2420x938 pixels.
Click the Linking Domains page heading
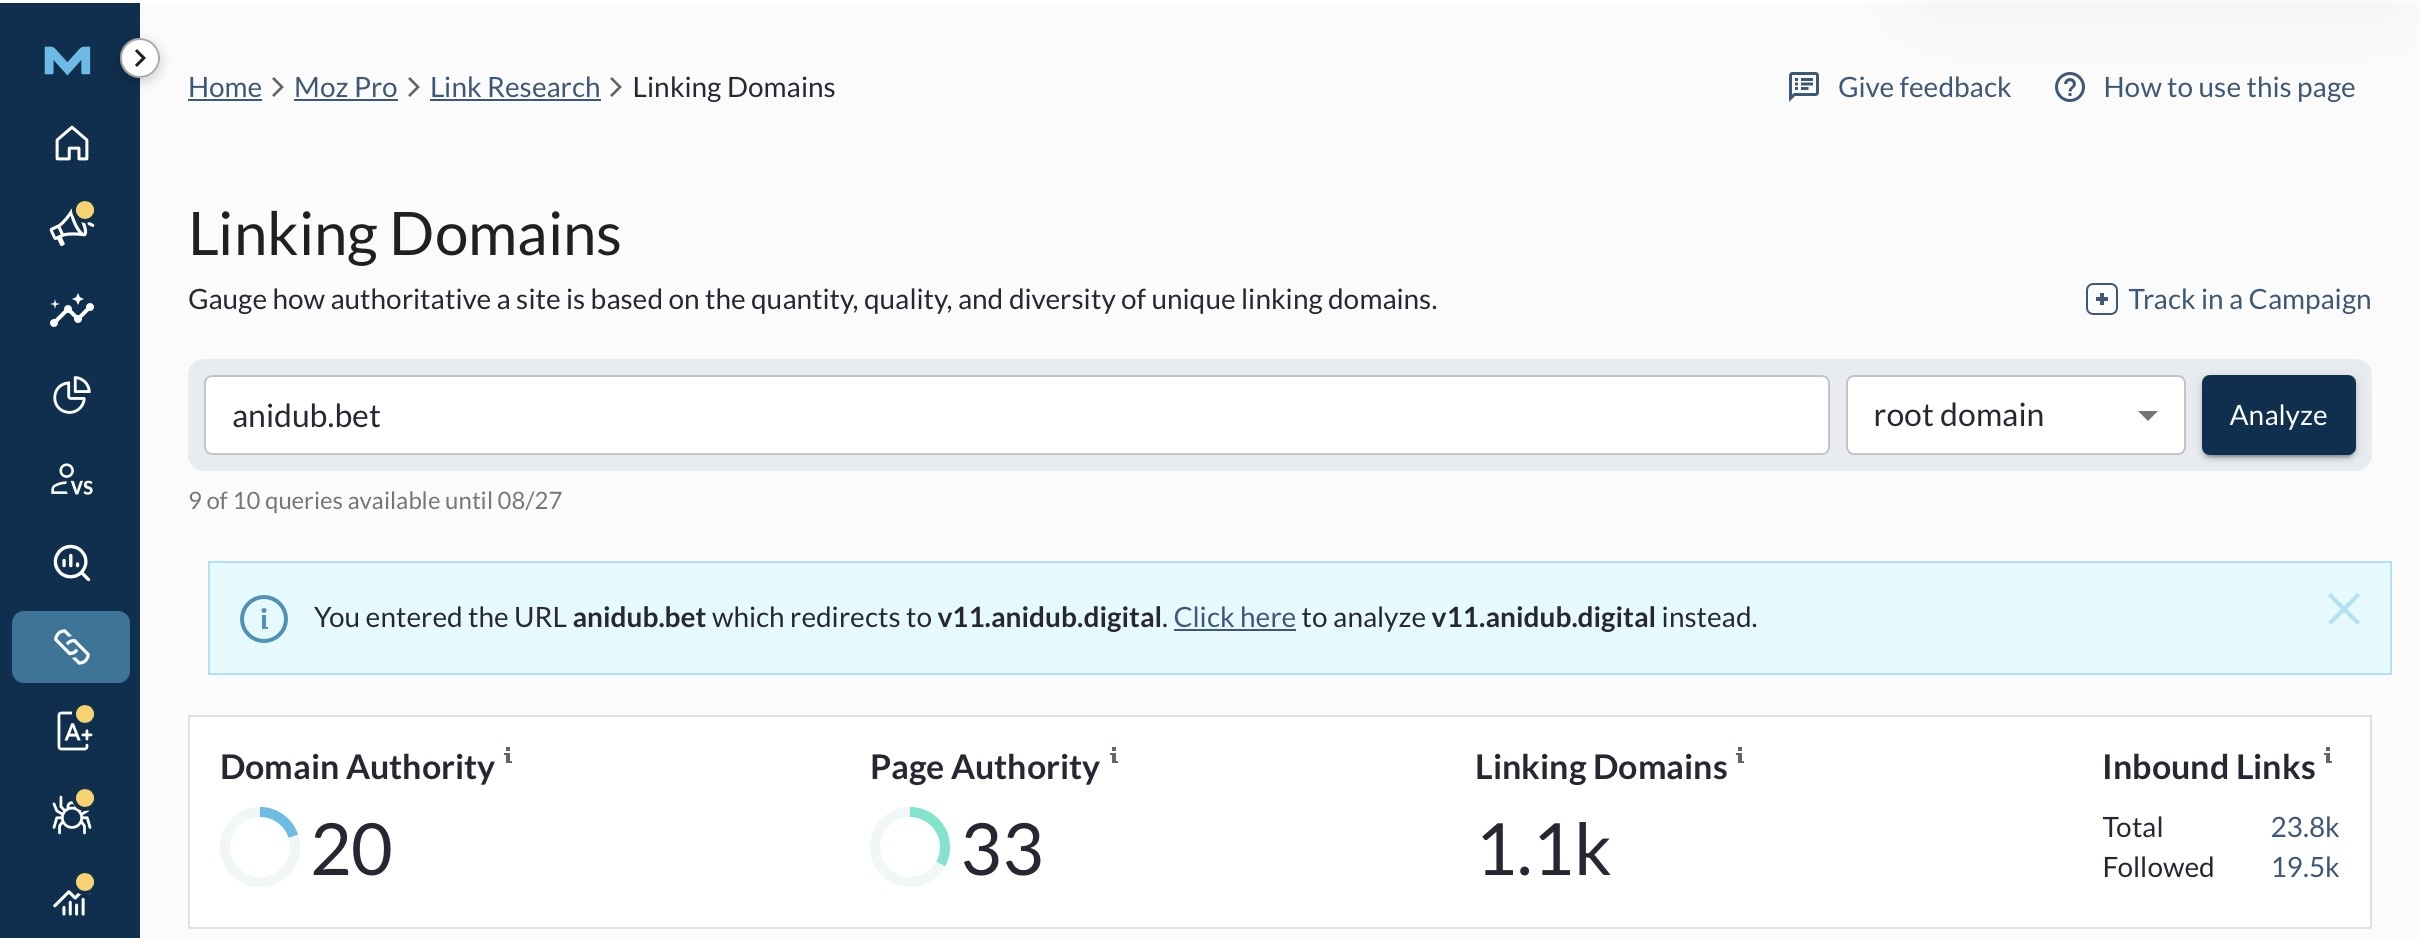coord(404,235)
